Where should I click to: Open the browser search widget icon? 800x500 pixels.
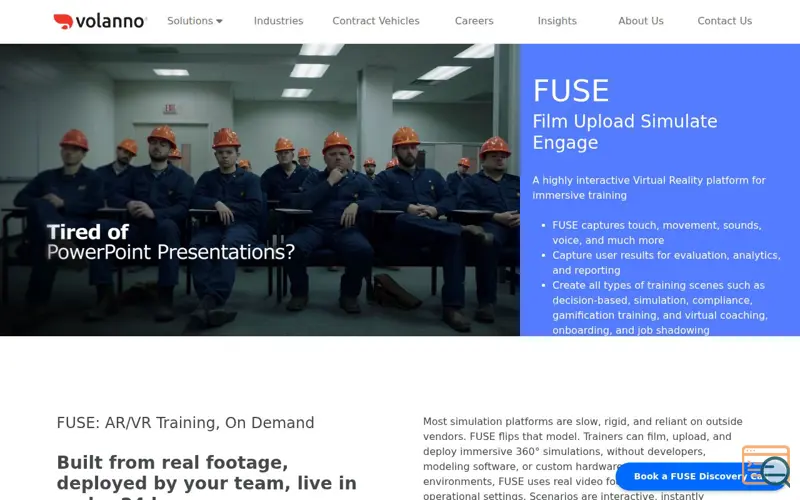click(x=766, y=466)
